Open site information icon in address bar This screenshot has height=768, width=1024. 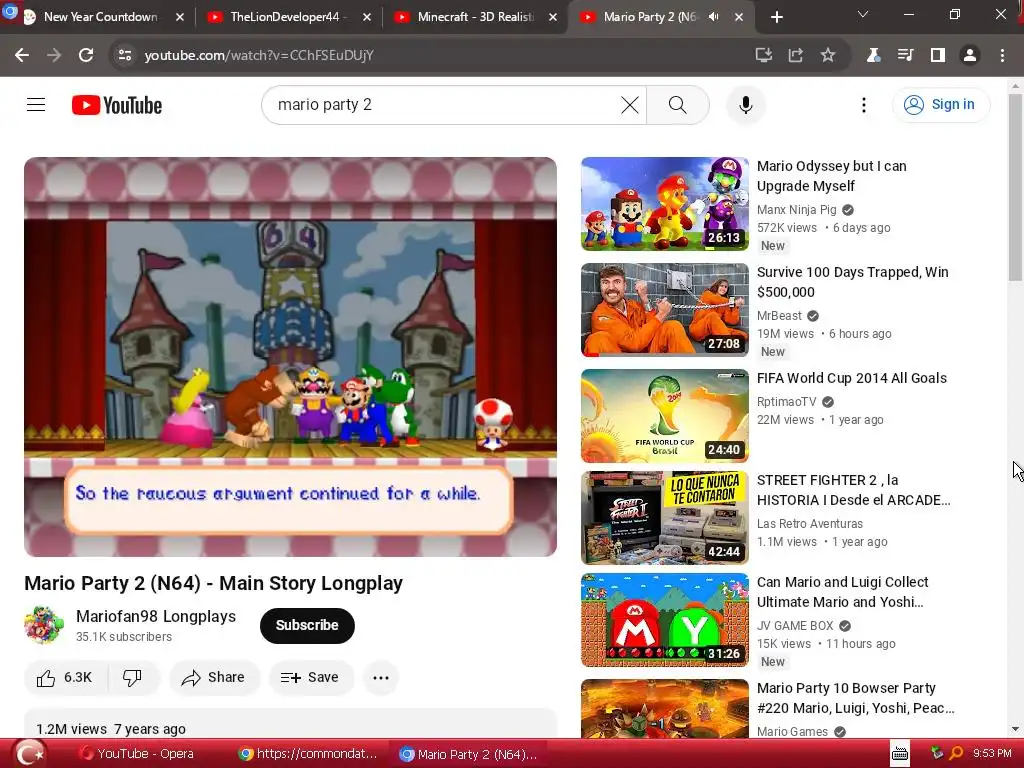coord(124,56)
